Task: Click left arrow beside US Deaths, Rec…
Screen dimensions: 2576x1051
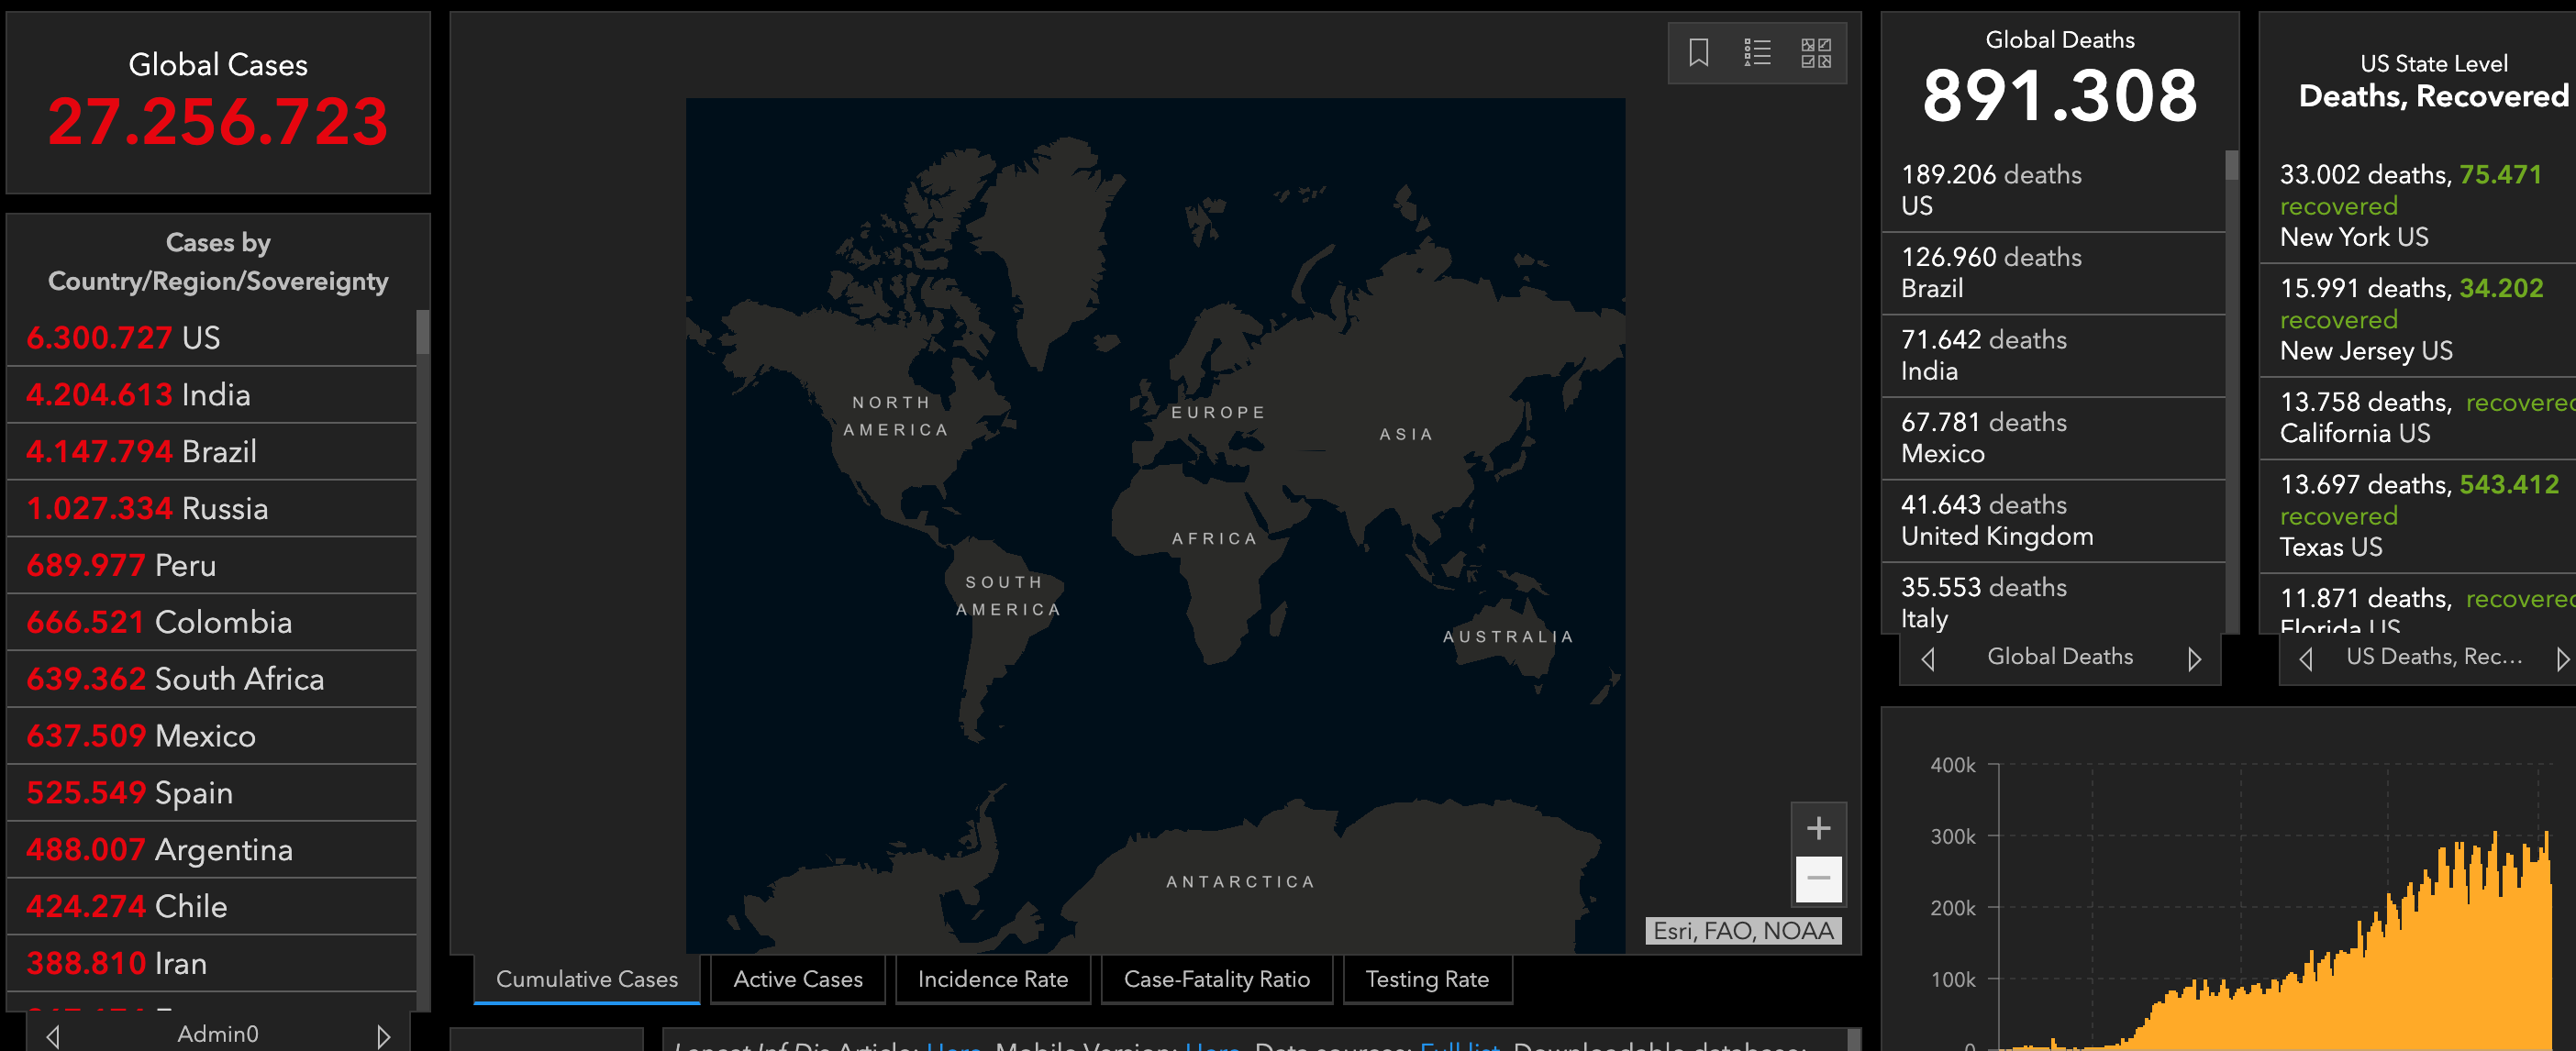Action: [x=2306, y=659]
